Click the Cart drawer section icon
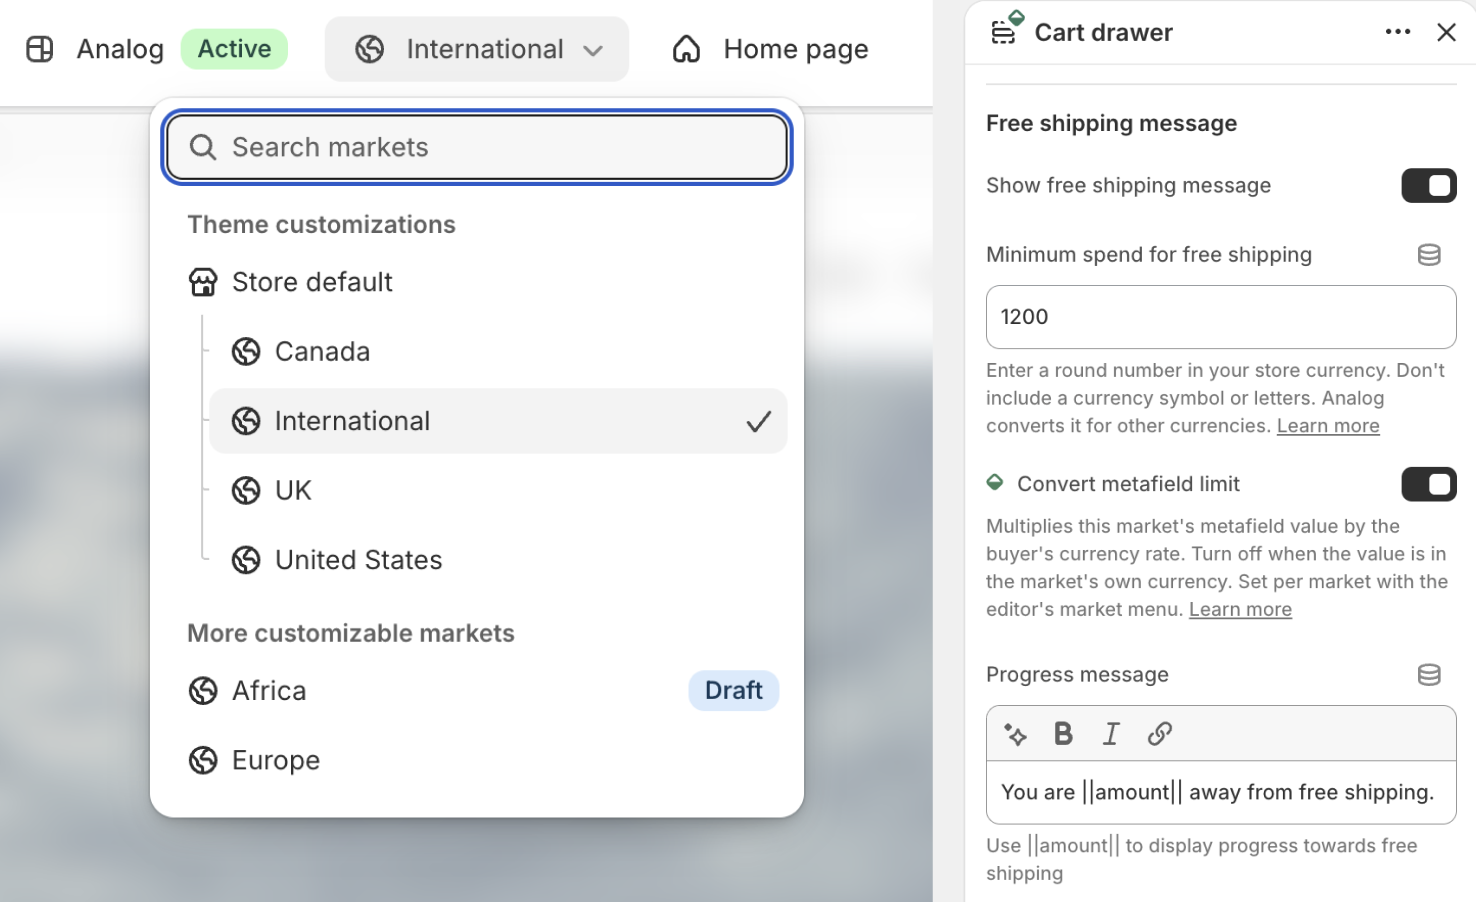 1005,30
